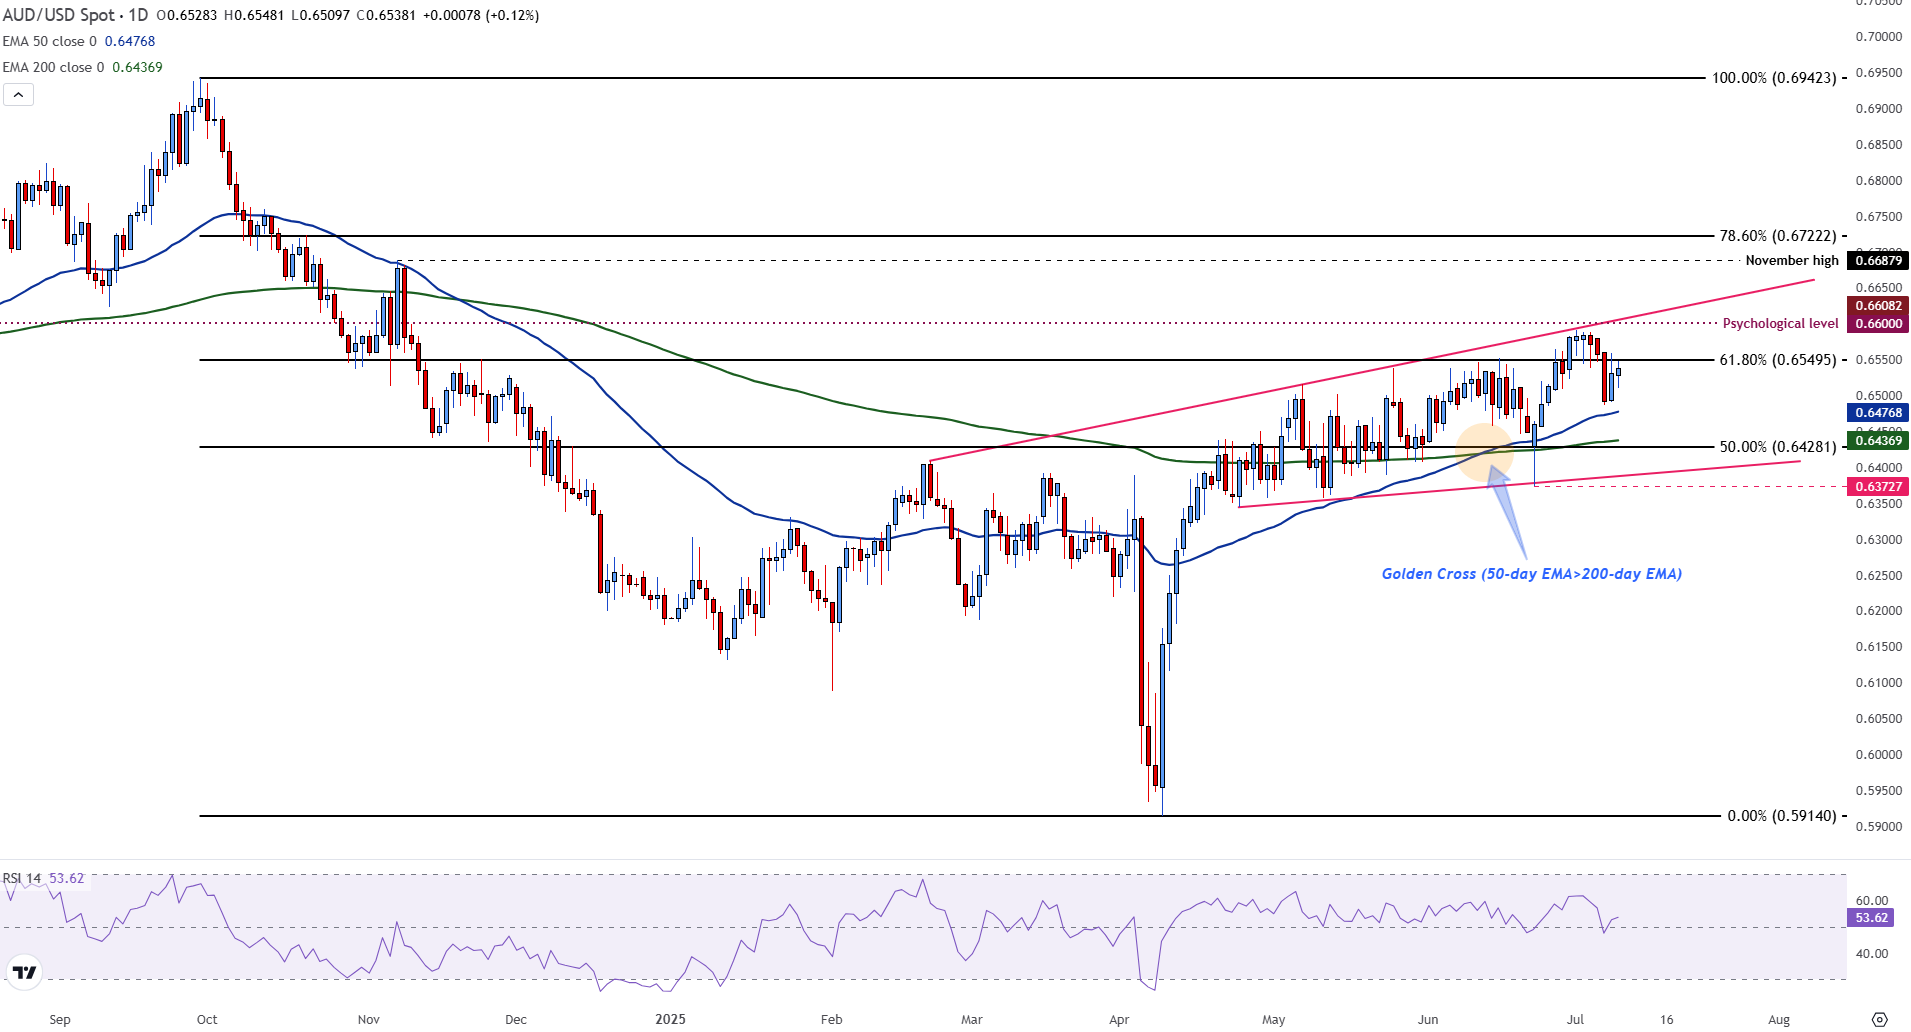Click the November high price tag 0.66879
The width and height of the screenshot is (1911, 1032).
click(1878, 261)
